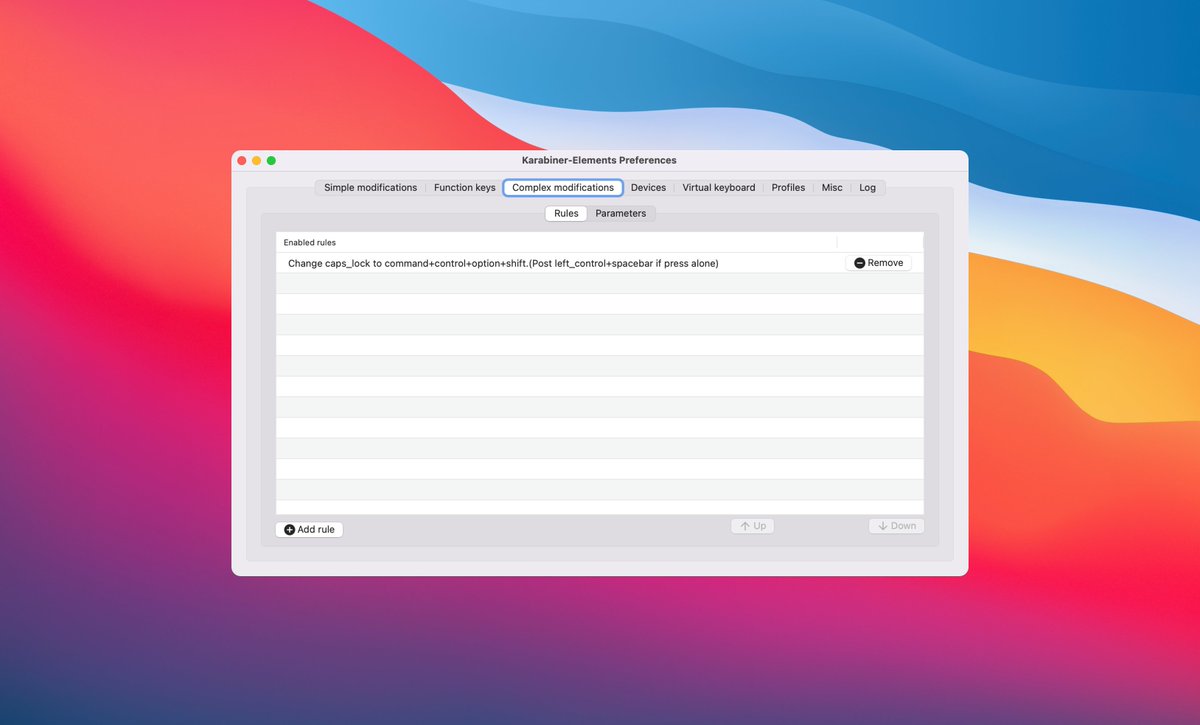
Task: Switch to the Parameters sub-tab
Action: click(x=621, y=213)
